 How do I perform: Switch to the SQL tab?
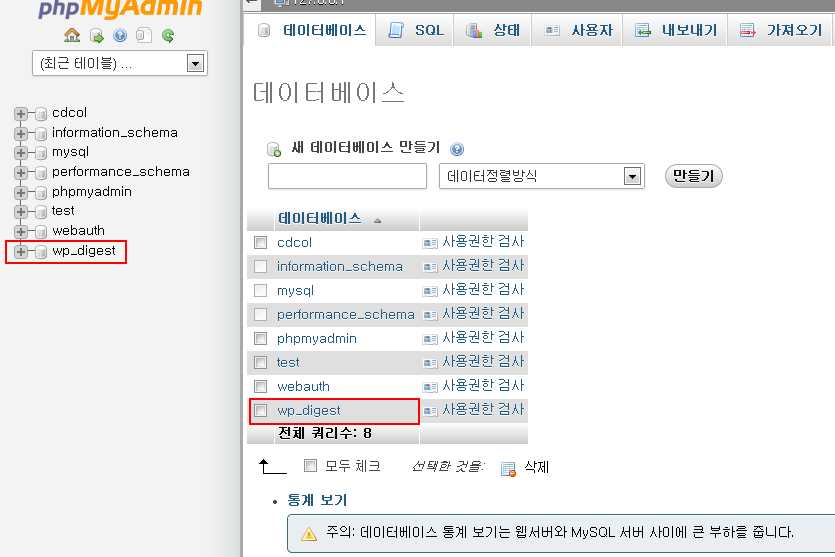(x=416, y=30)
